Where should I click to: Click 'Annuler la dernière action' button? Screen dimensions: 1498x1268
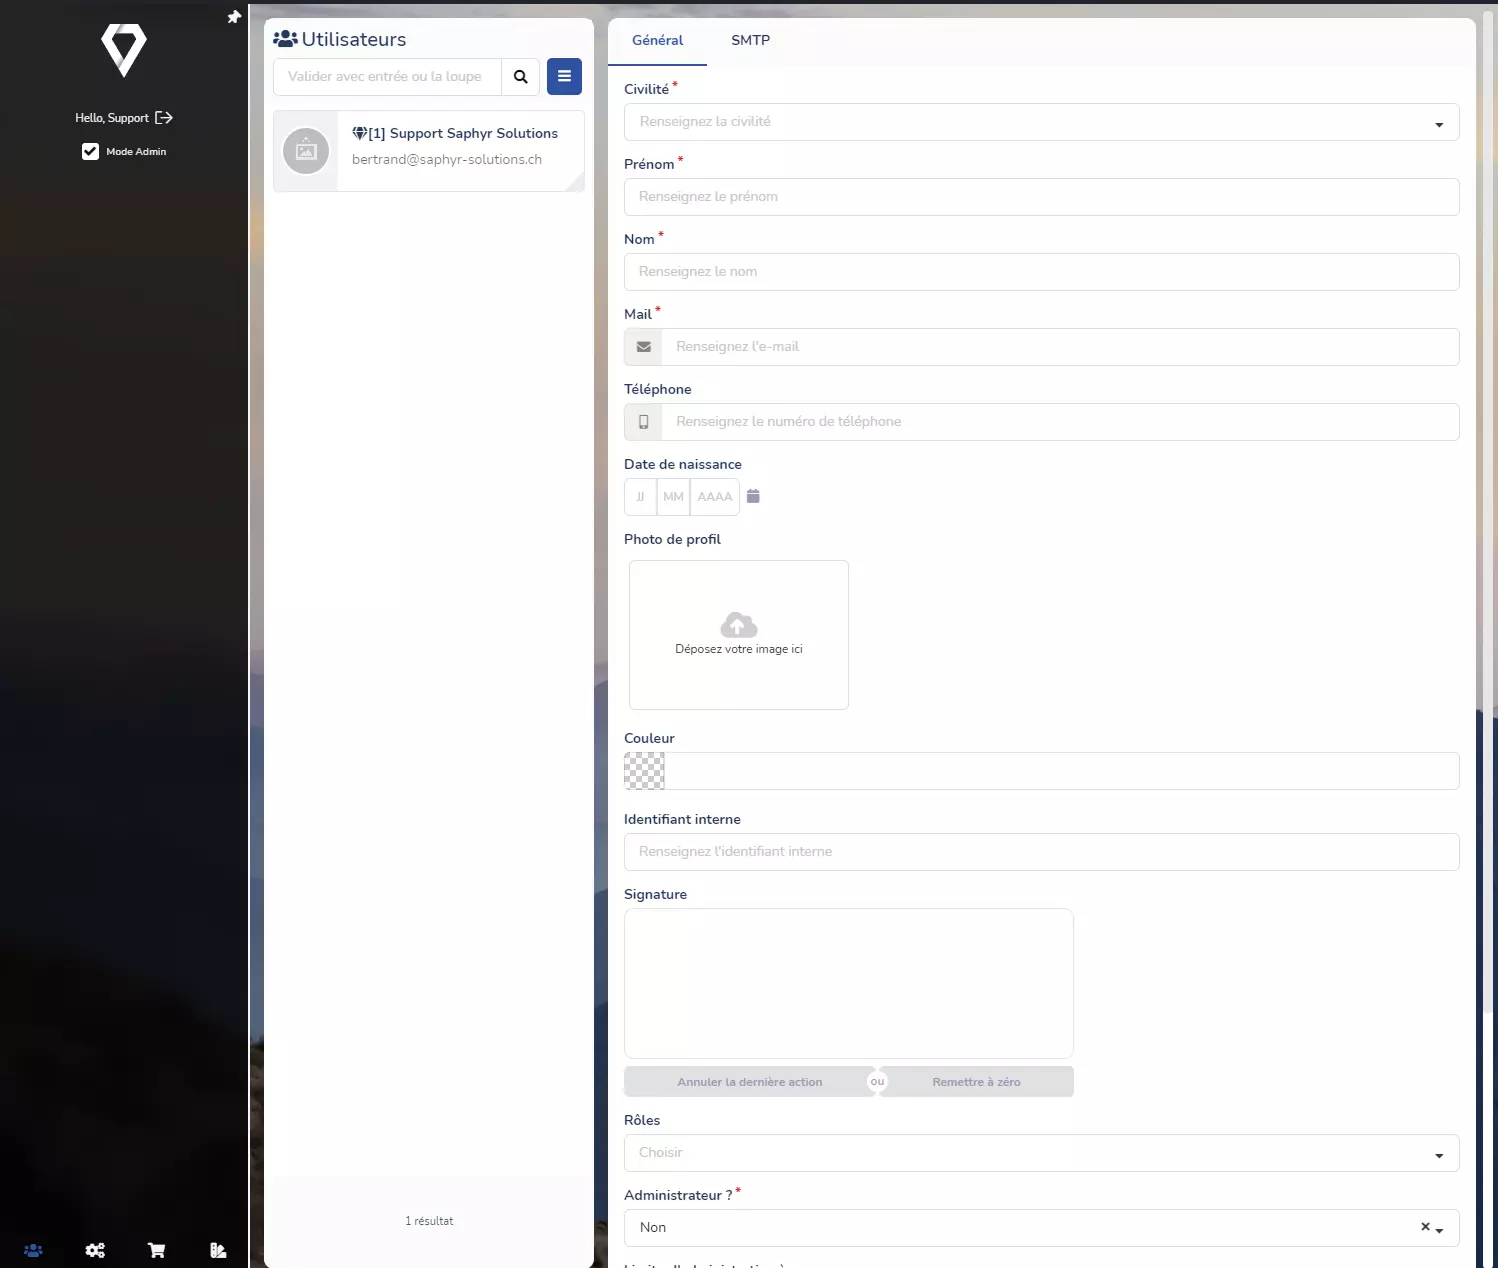tap(749, 1082)
